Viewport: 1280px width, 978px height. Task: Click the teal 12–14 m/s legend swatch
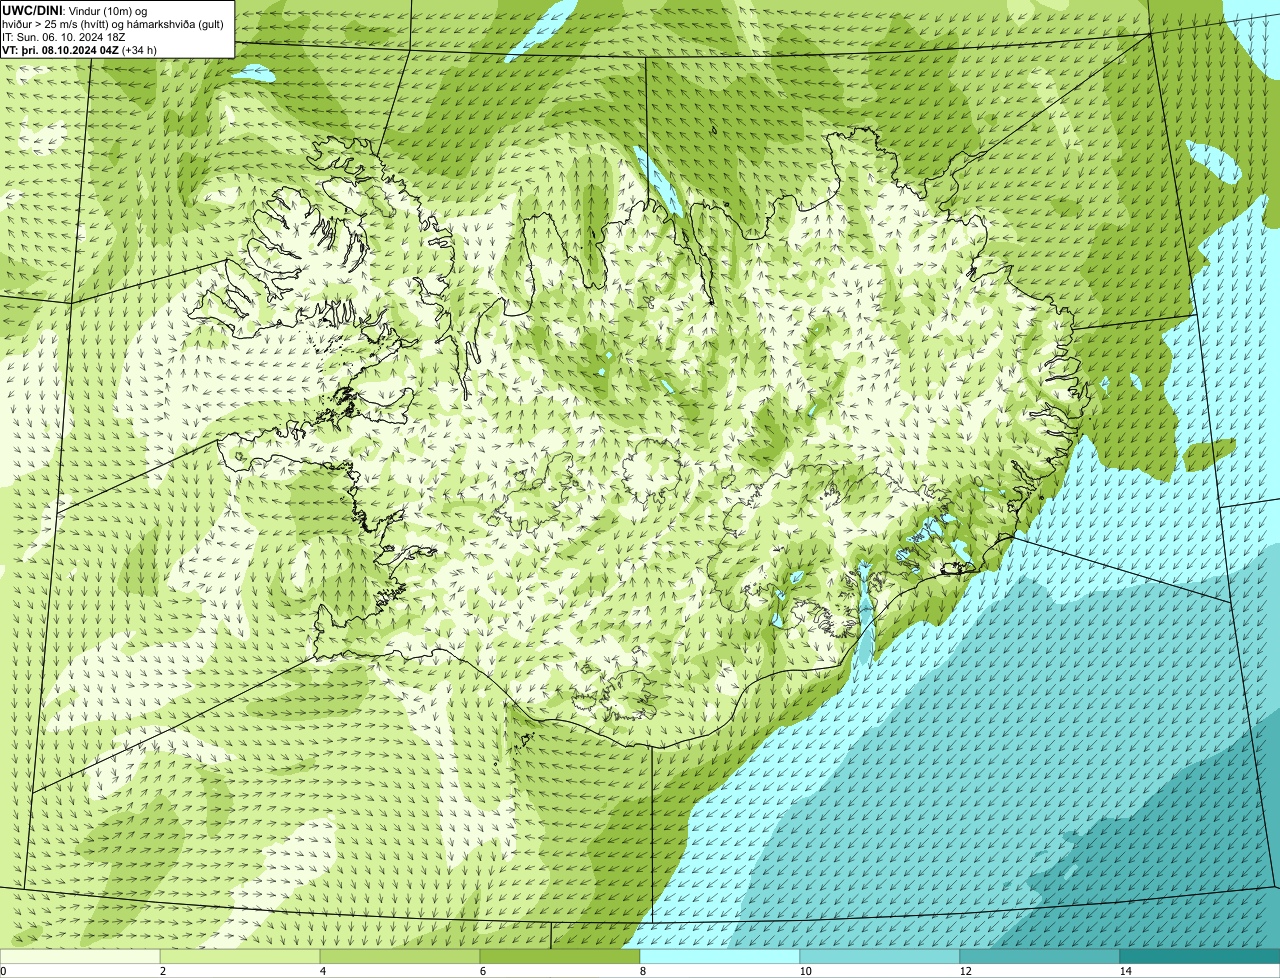tap(1040, 956)
